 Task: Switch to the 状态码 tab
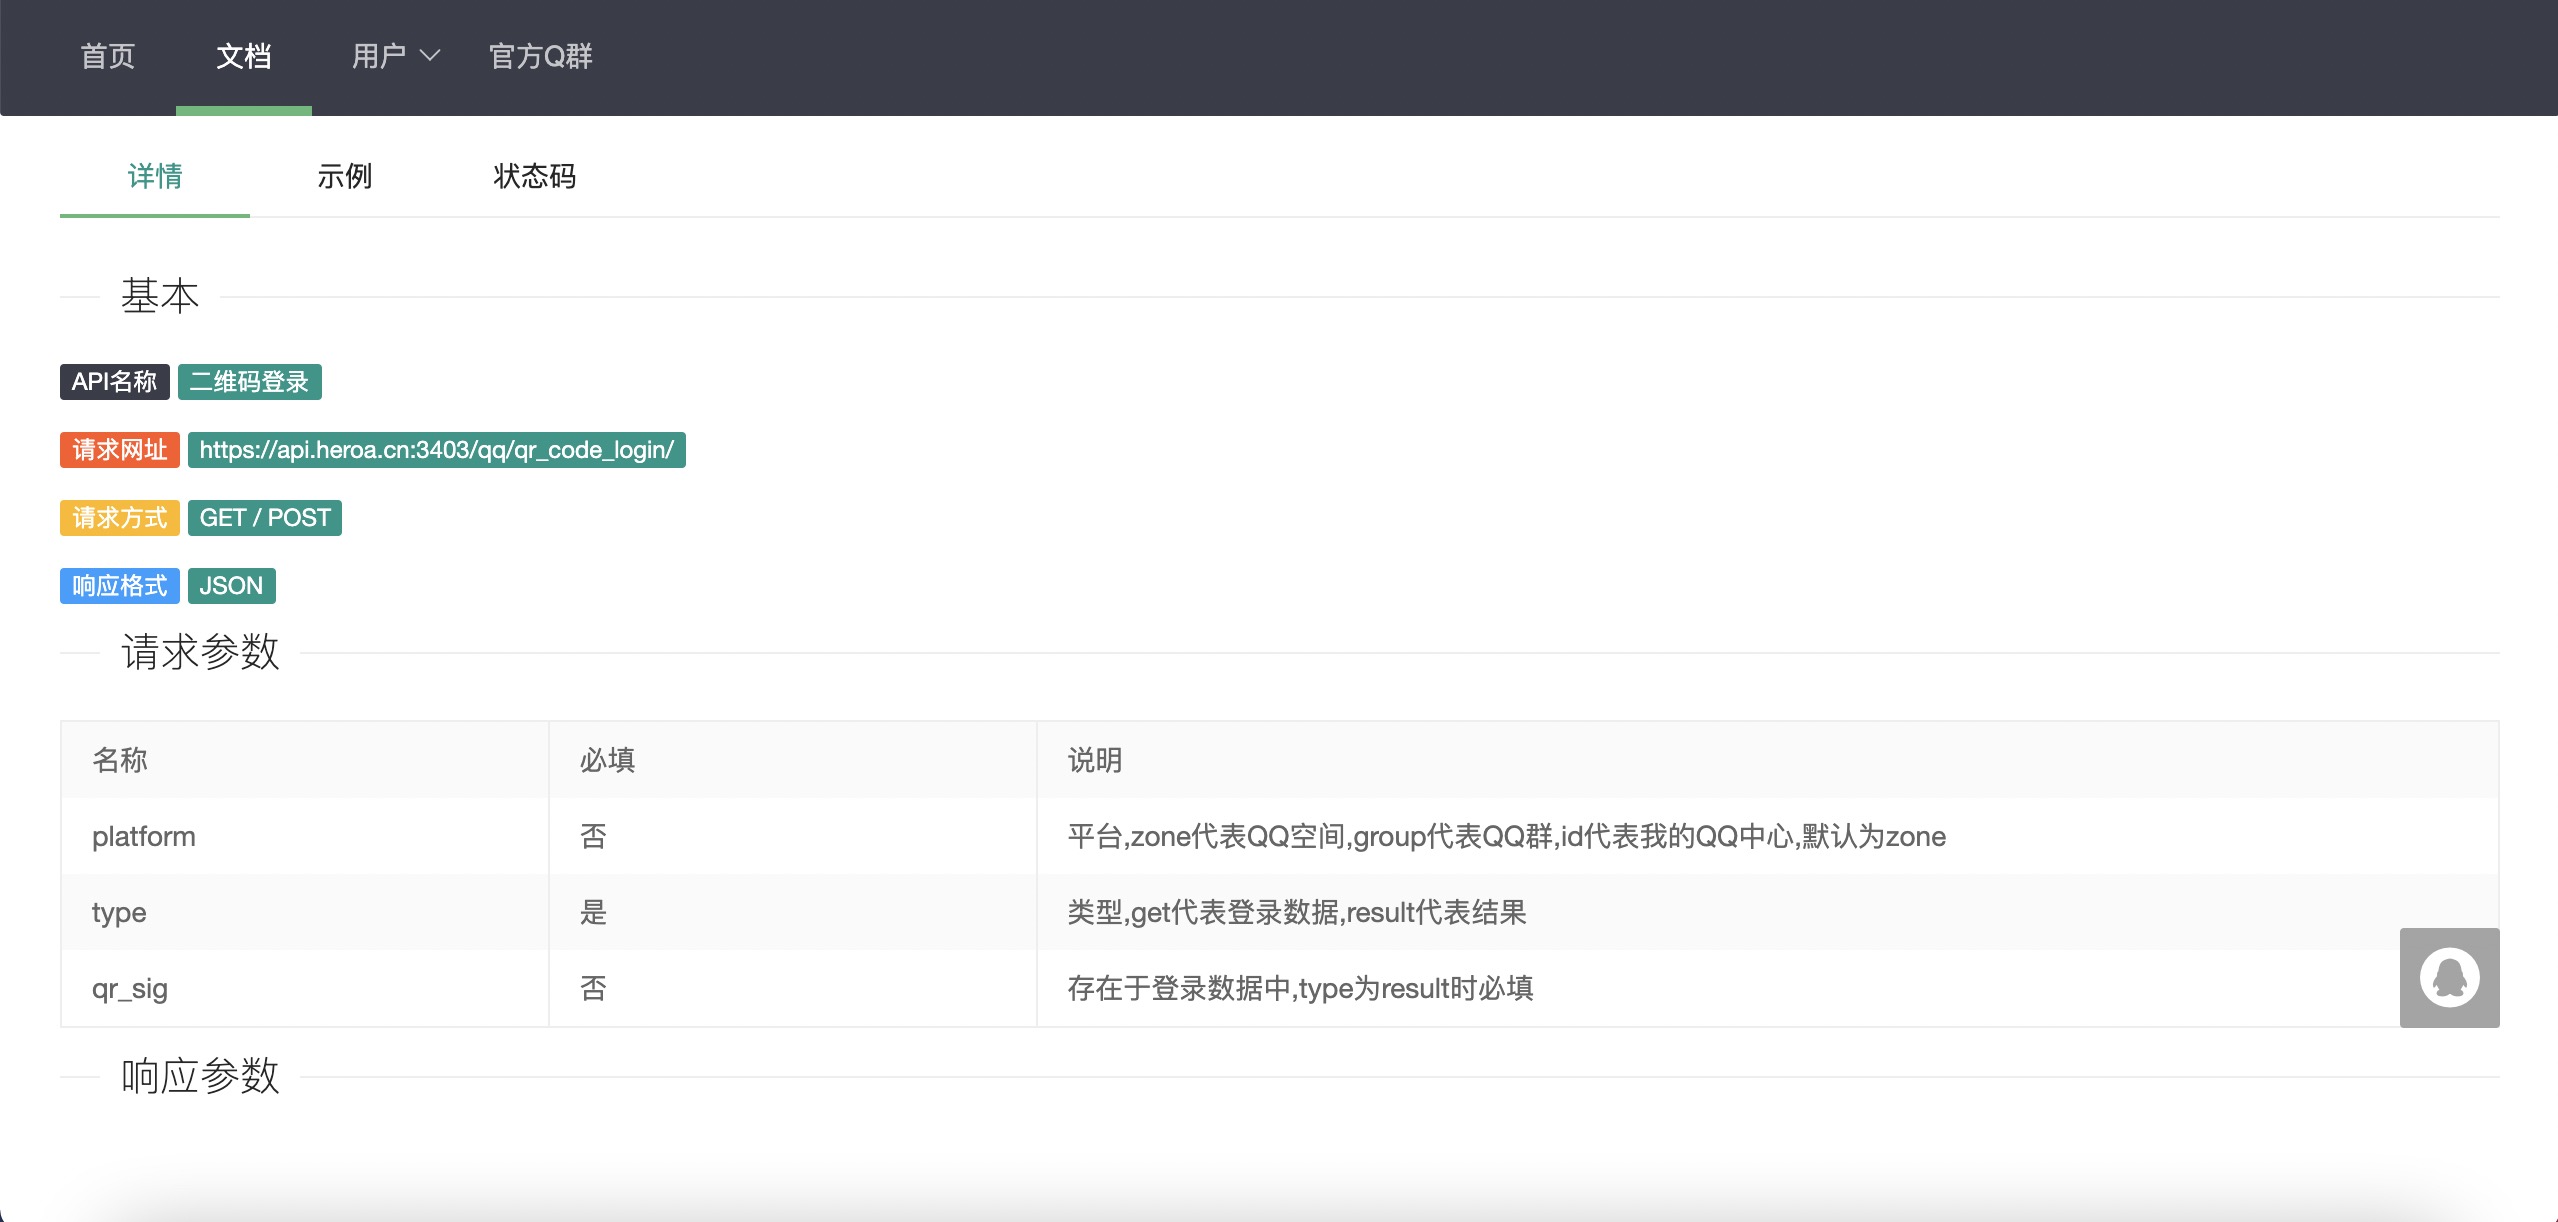click(535, 176)
